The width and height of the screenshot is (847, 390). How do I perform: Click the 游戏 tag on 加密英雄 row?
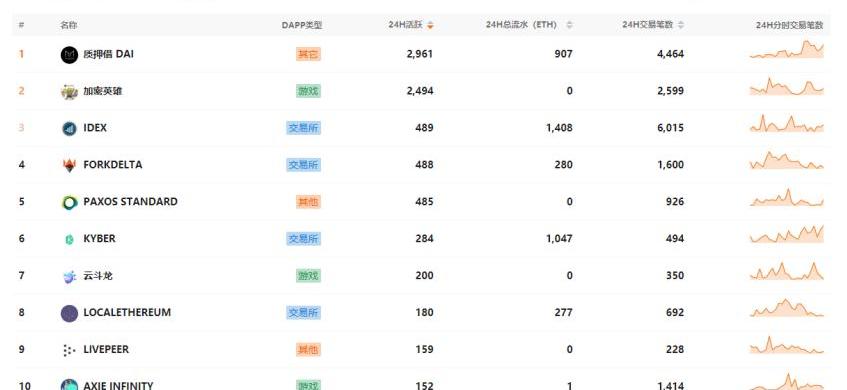click(308, 91)
